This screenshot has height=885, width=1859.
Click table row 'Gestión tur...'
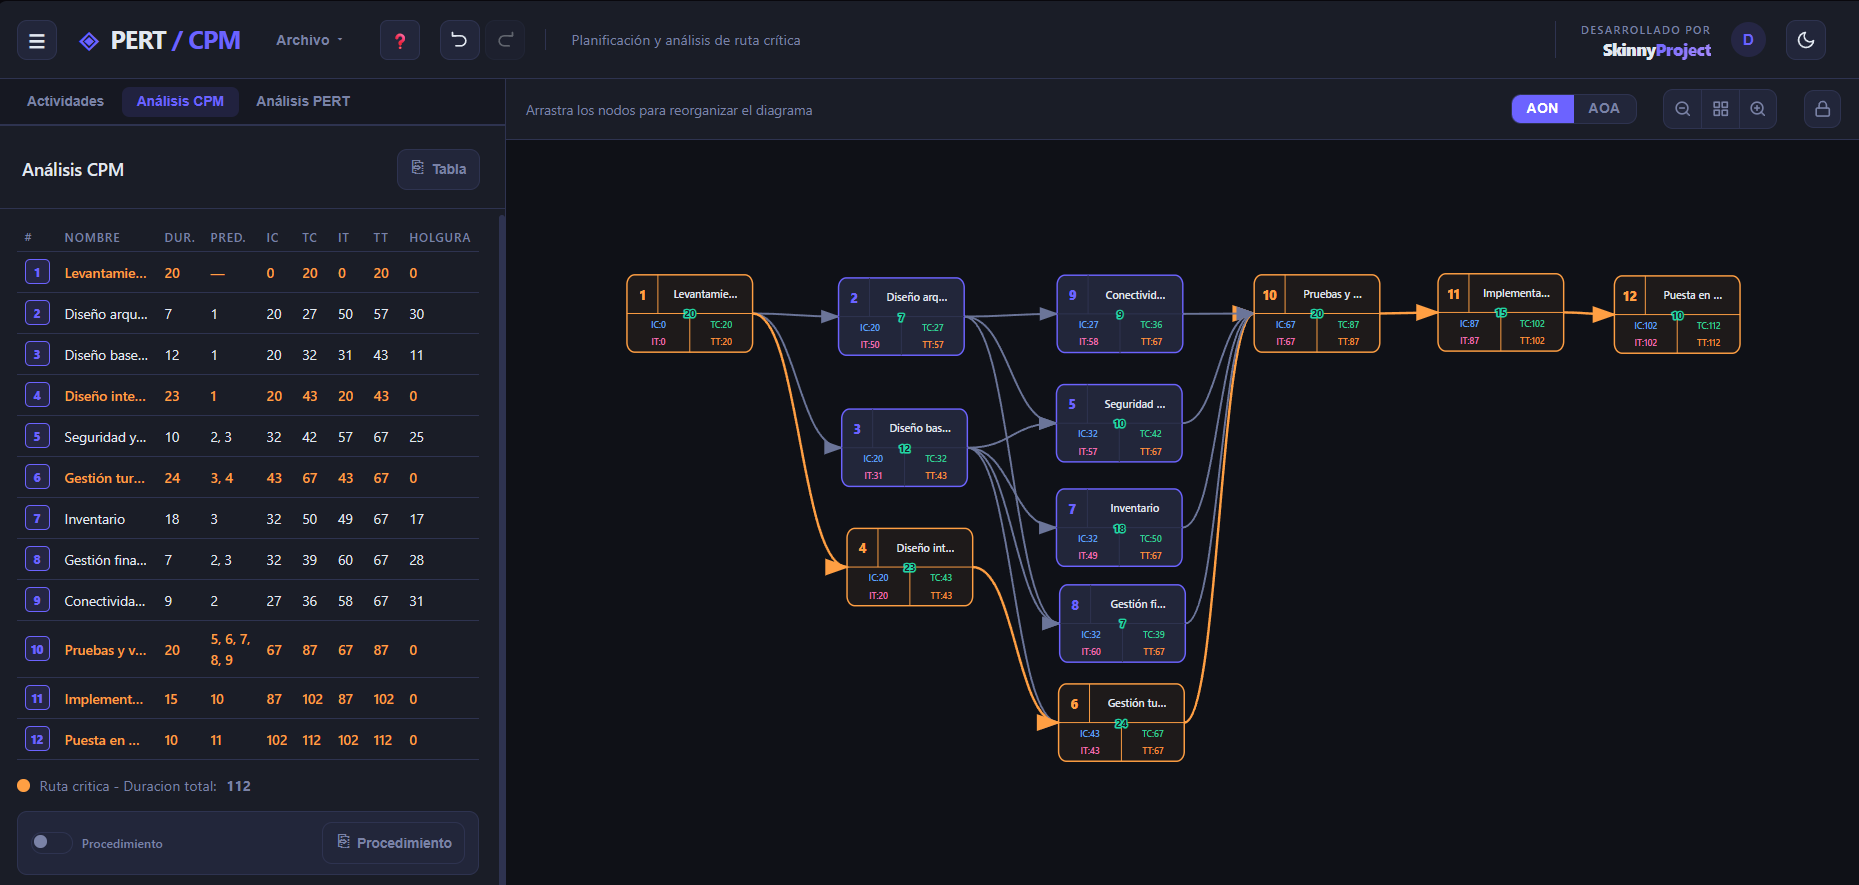(248, 478)
